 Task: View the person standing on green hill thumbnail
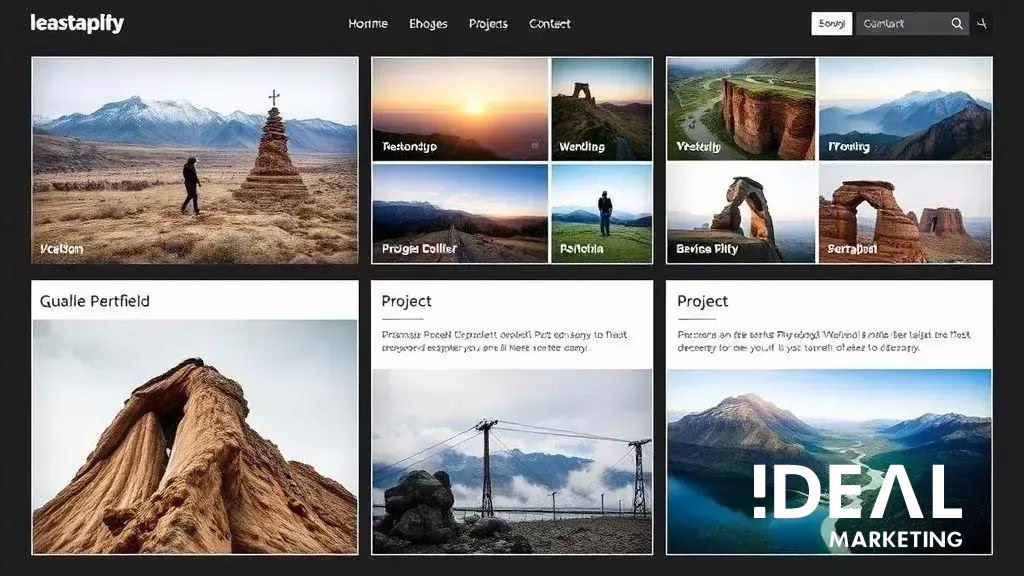pos(601,213)
